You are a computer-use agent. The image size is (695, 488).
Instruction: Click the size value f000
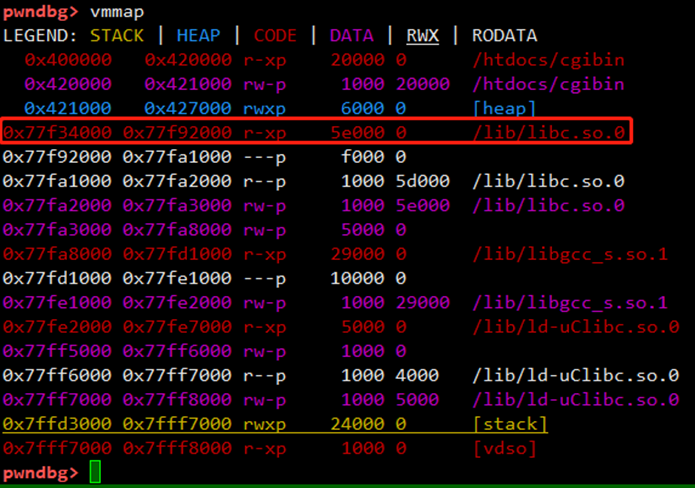(x=363, y=157)
